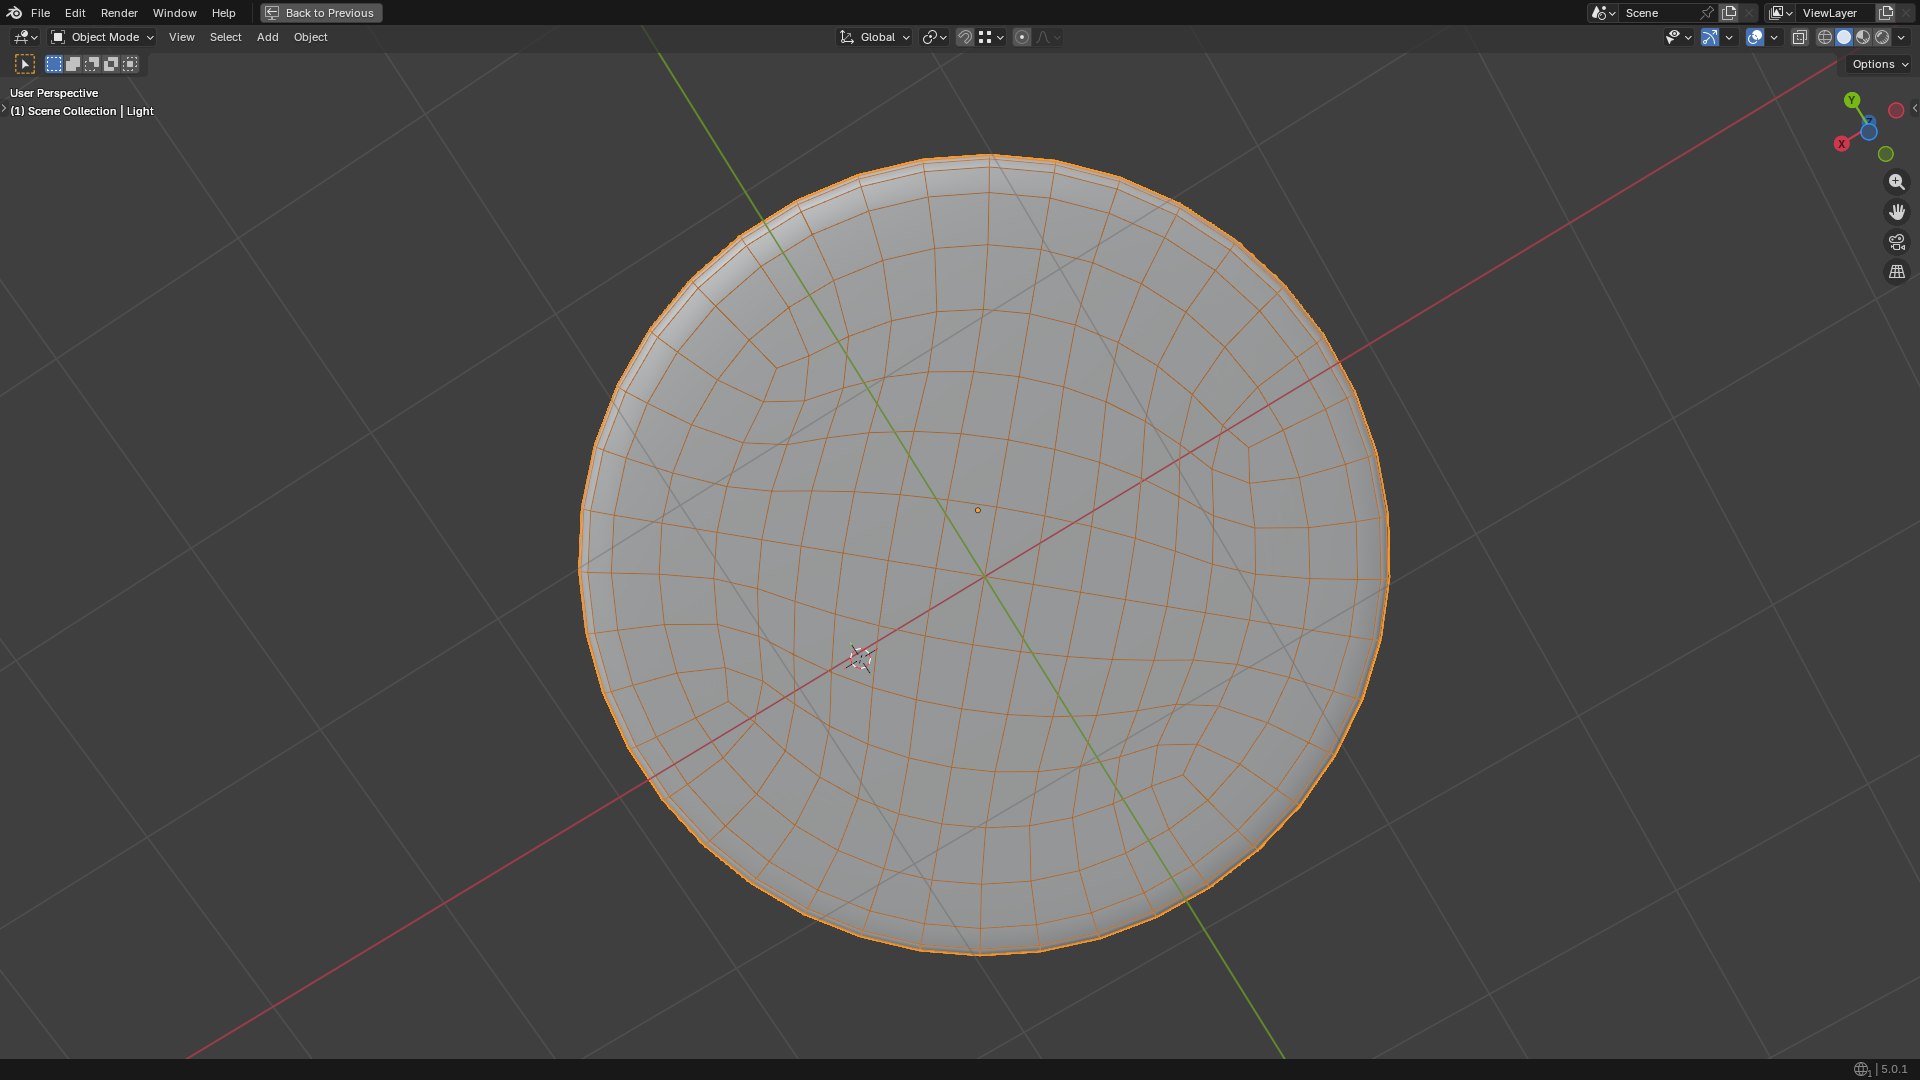Screen dimensions: 1920x1080
Task: Open the Render menu
Action: pos(119,13)
